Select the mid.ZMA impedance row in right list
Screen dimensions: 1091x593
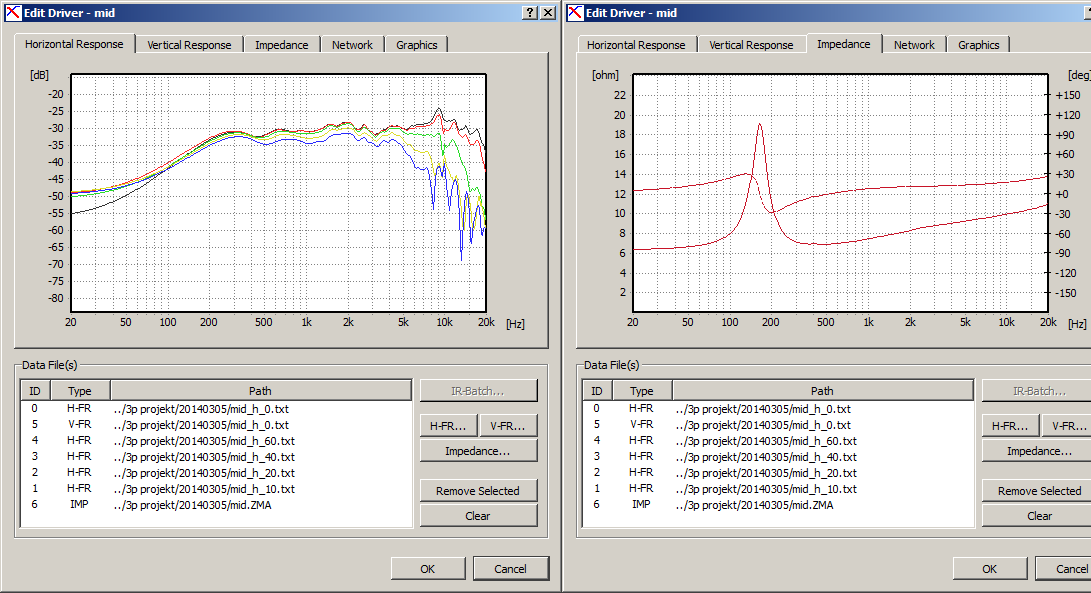[x=778, y=505]
